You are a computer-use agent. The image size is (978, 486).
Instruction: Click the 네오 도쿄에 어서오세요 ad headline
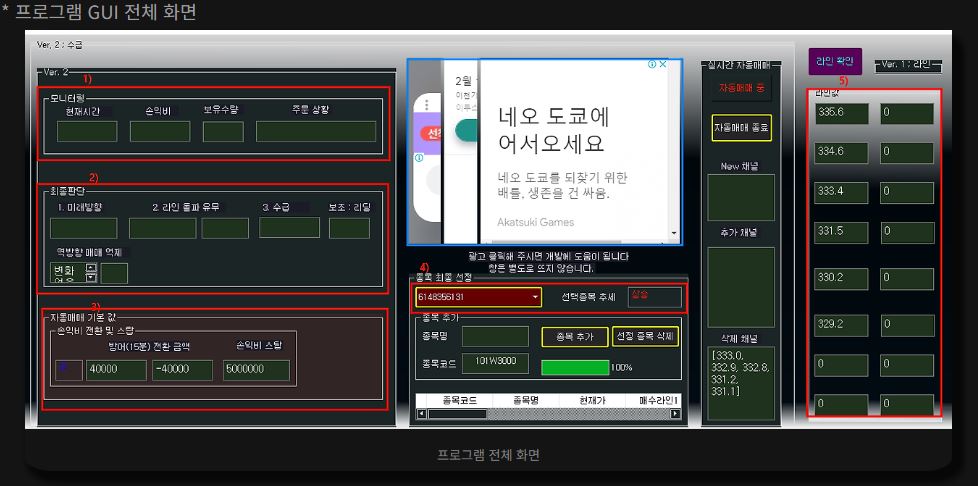coord(553,129)
